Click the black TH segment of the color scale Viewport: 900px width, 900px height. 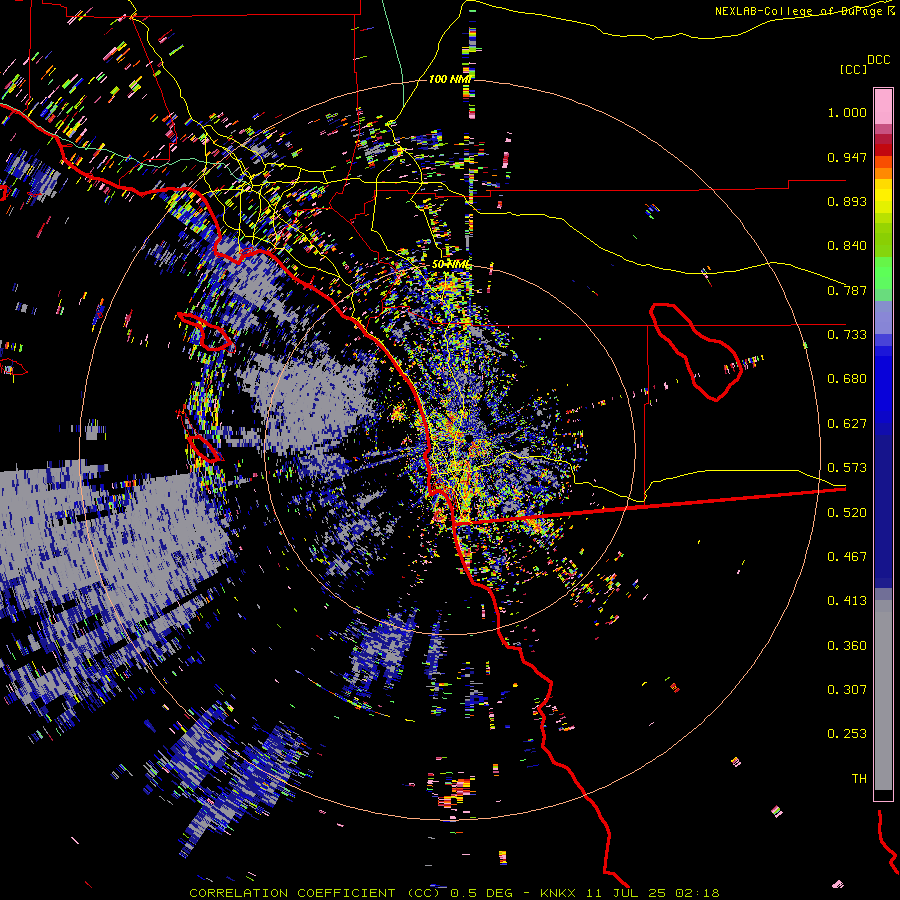[x=883, y=795]
